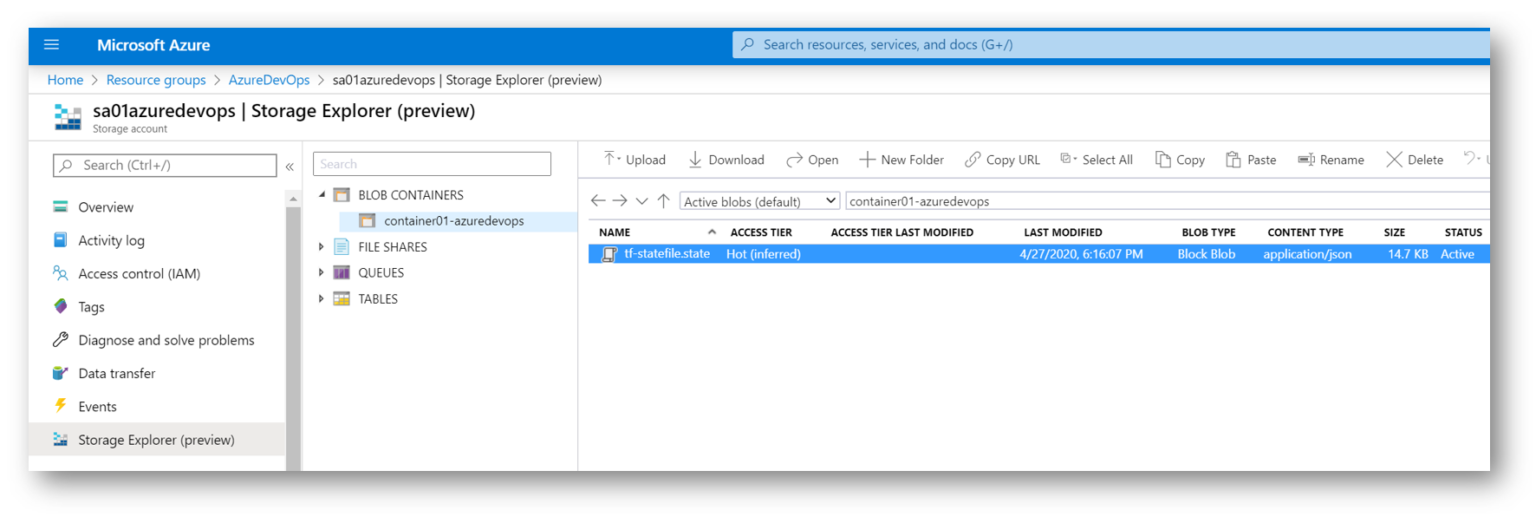
Task: Click the Diagnose and solve problems wrench icon
Action: click(60, 340)
